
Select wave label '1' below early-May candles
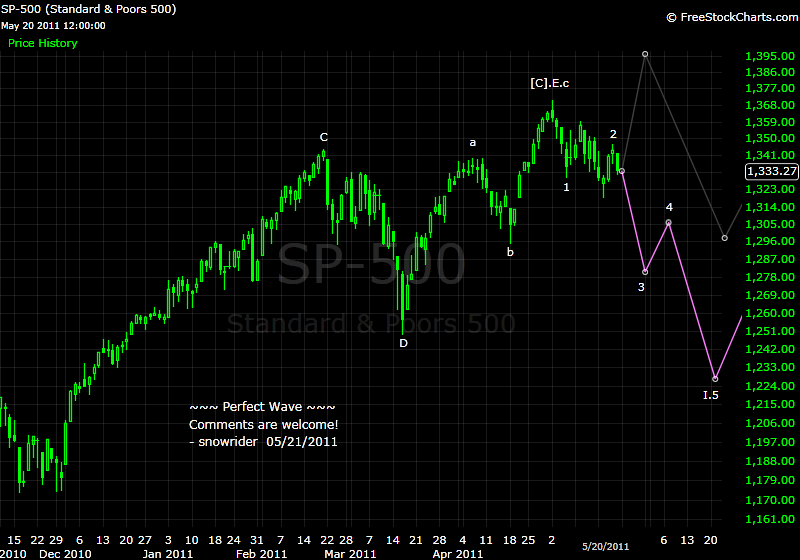click(566, 187)
